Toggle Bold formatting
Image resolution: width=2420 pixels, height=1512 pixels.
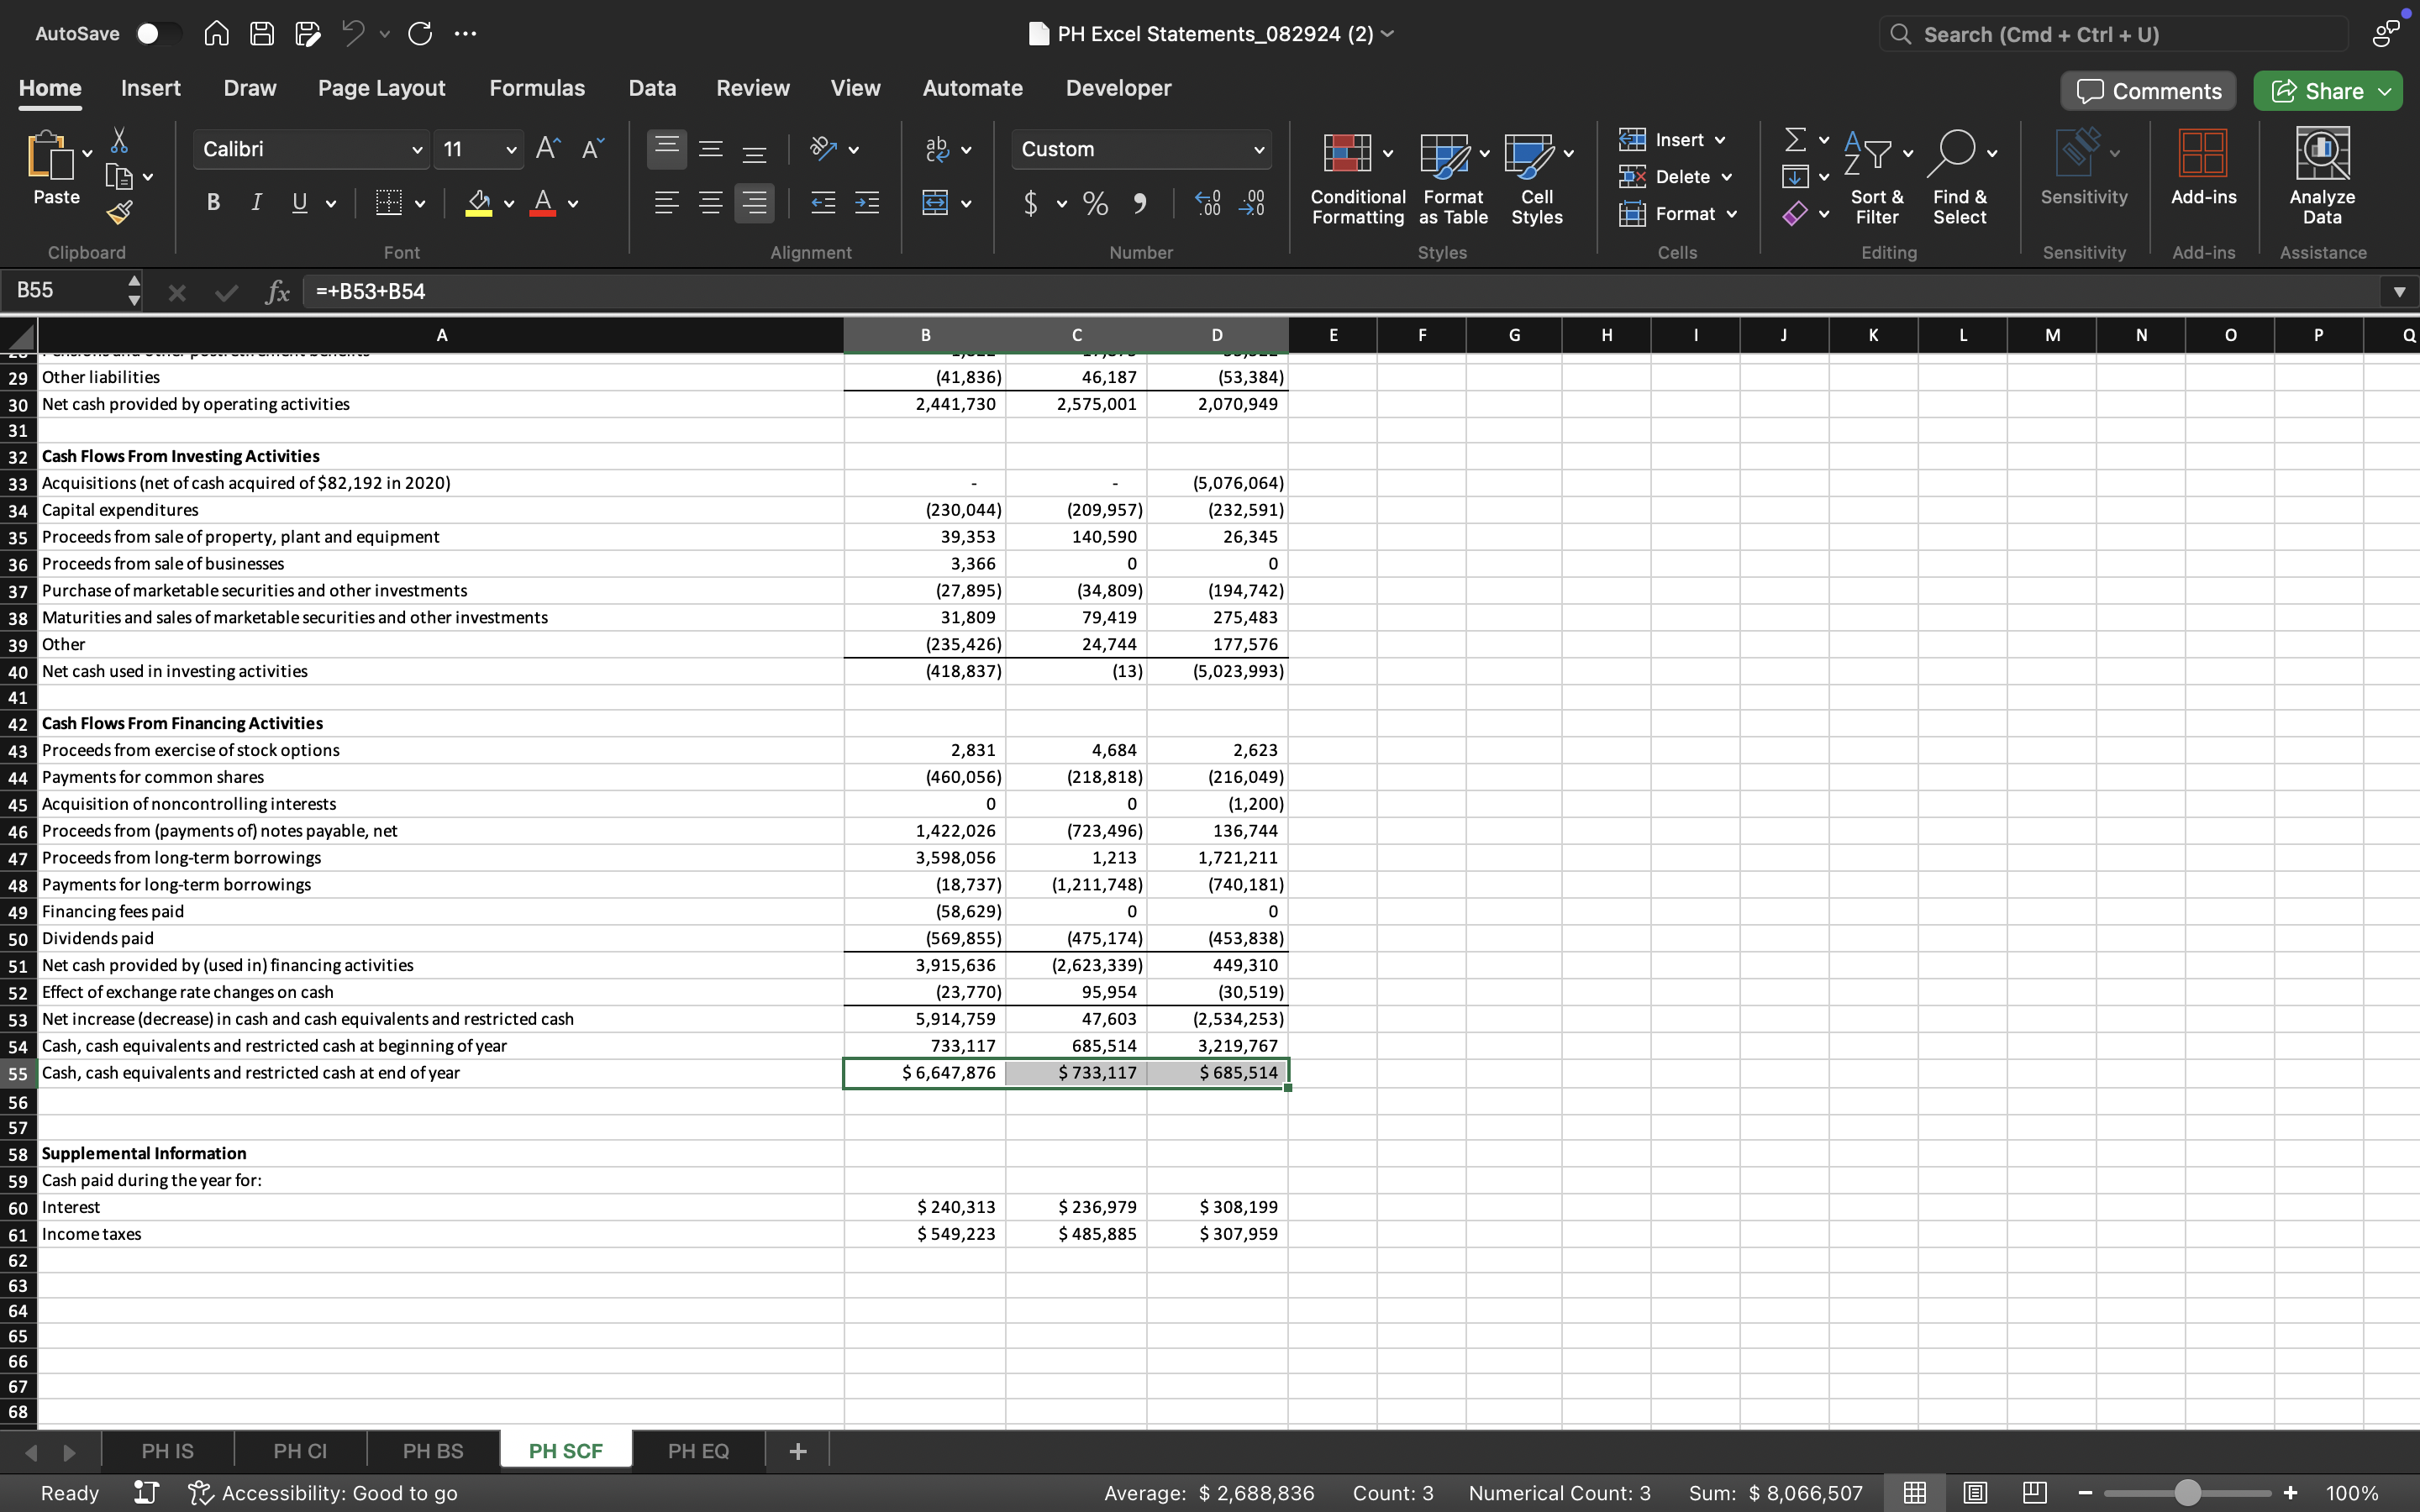(x=213, y=203)
